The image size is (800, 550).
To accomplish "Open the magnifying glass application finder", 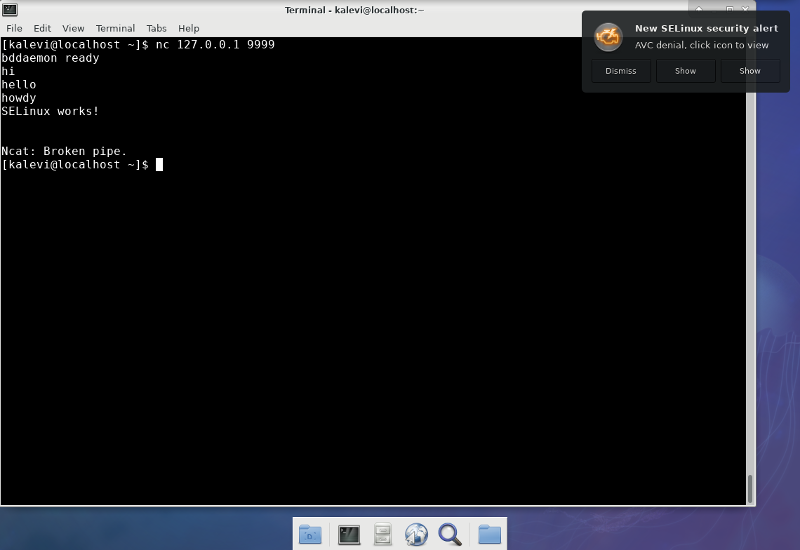I will pyautogui.click(x=450, y=534).
